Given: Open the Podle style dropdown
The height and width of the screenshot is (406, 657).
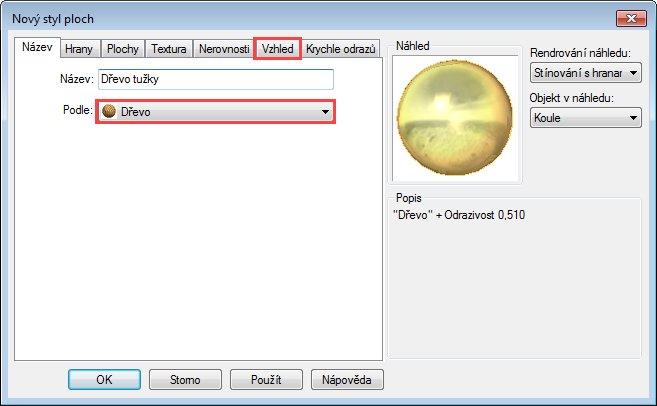Looking at the screenshot, I should [x=215, y=112].
